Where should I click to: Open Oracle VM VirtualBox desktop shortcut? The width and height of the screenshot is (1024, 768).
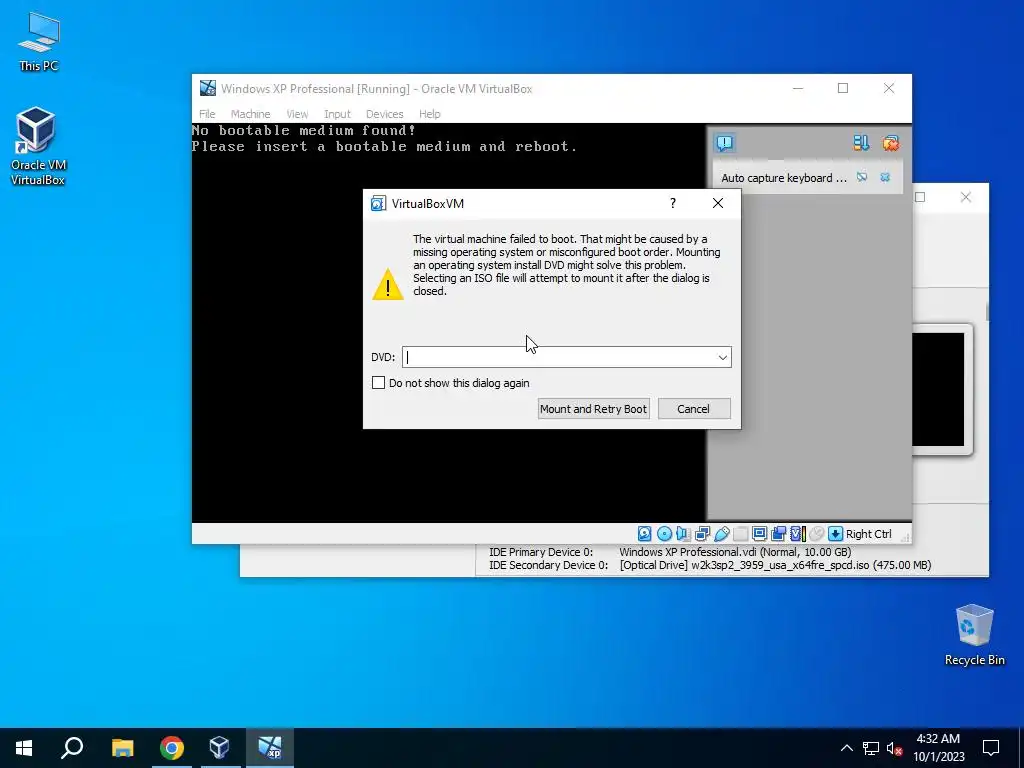(37, 146)
